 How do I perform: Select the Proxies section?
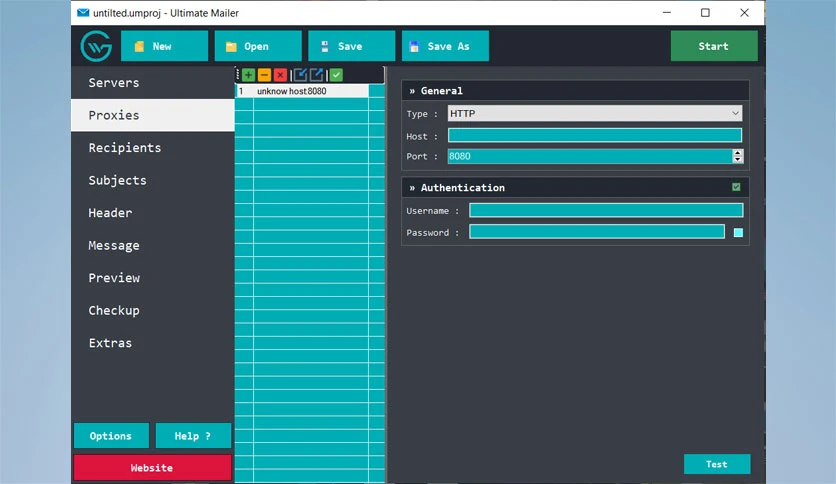[x=152, y=115]
